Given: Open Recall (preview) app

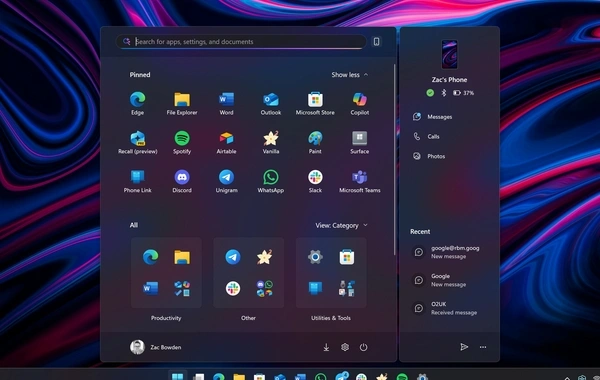Looking at the screenshot, I should tap(137, 142).
